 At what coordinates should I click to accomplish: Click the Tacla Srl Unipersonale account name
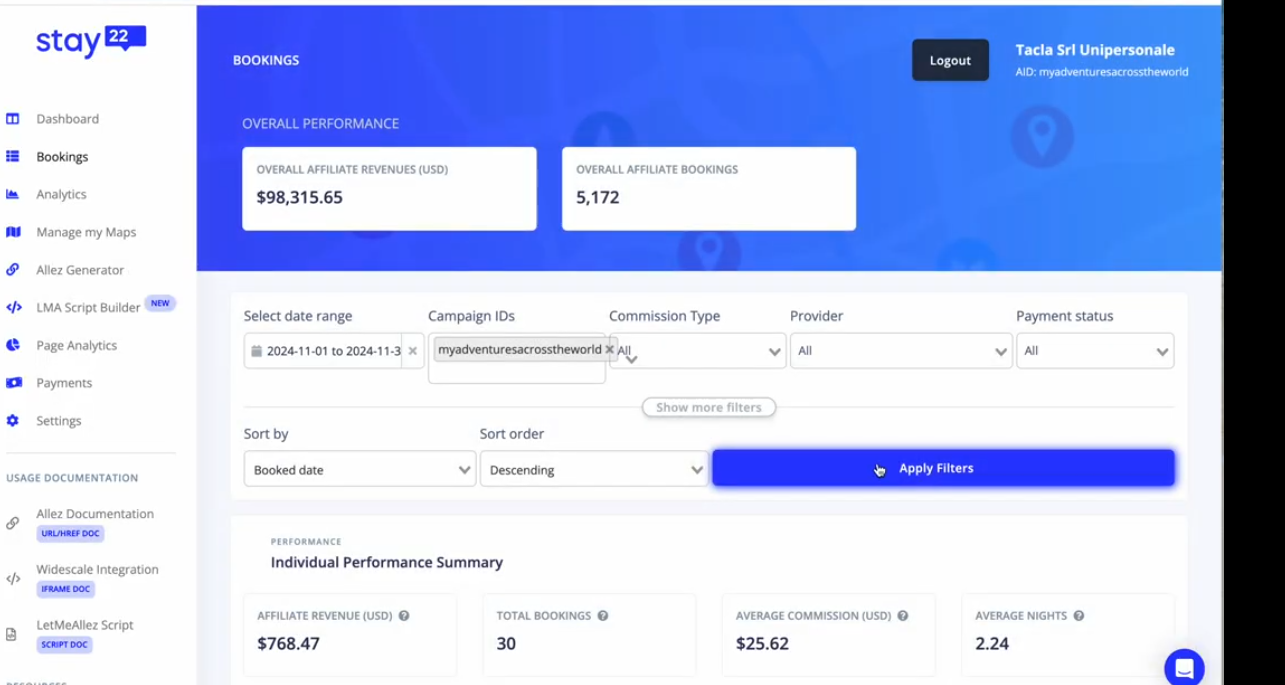click(1095, 50)
